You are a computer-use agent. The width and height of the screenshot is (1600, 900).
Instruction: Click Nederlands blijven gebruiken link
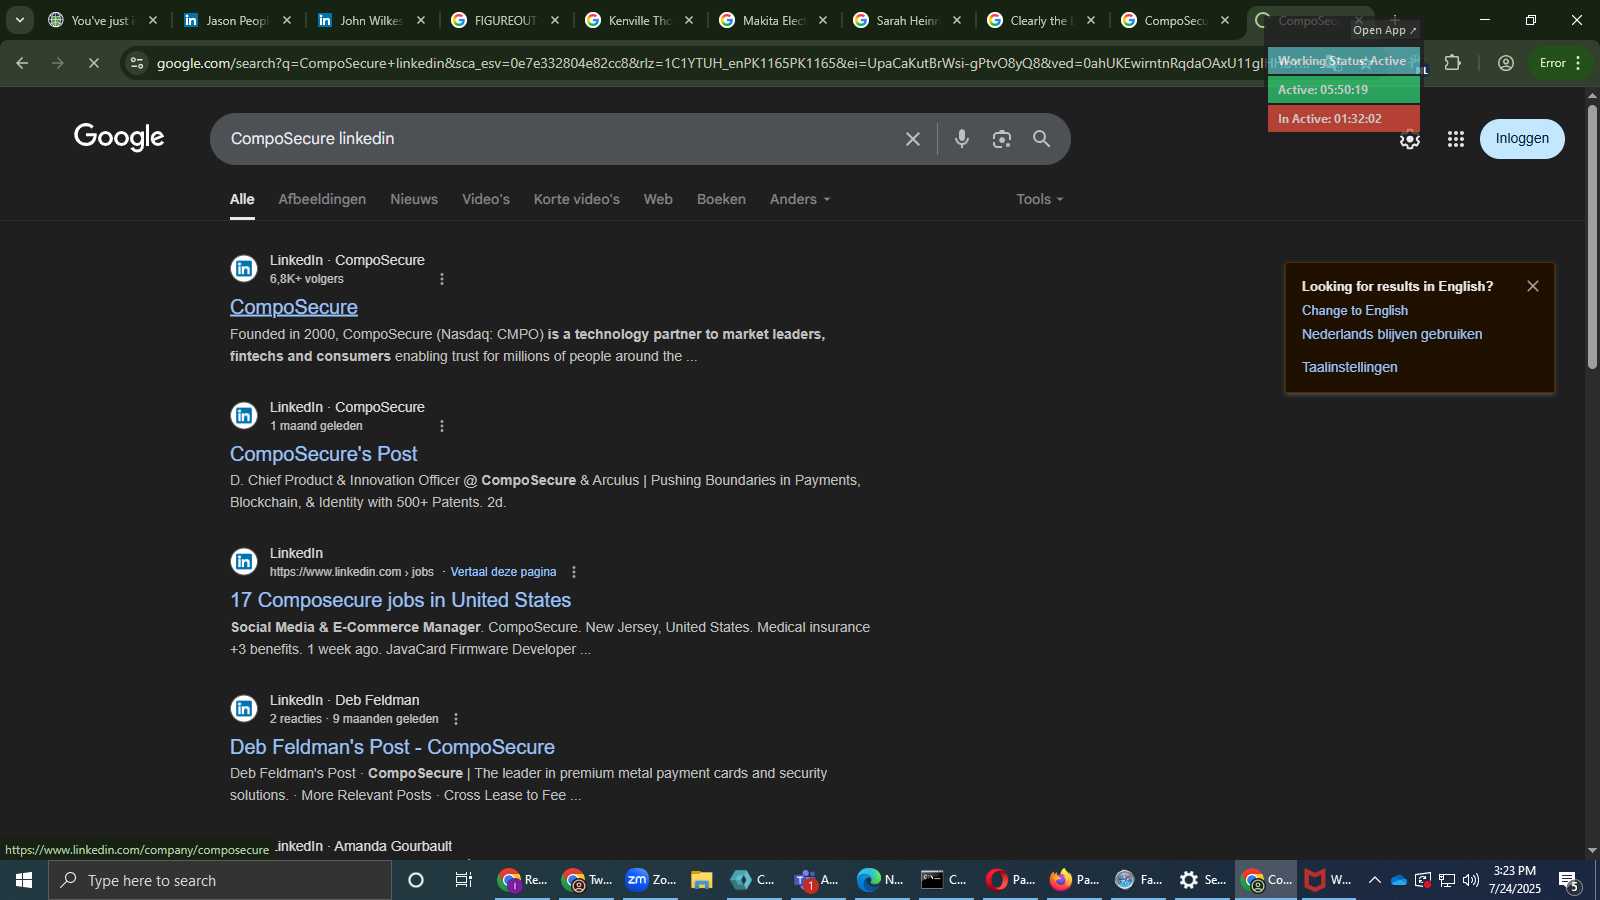(x=1392, y=335)
